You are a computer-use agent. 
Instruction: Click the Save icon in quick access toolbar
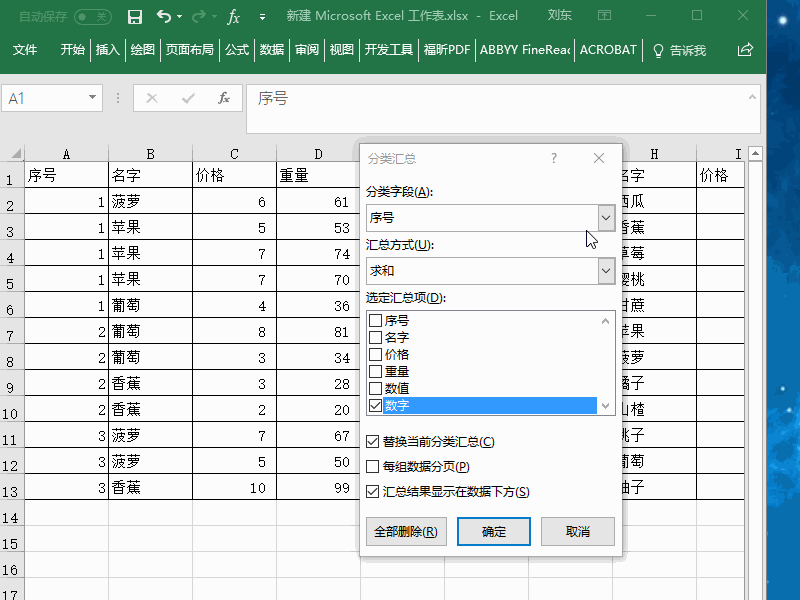tap(135, 16)
